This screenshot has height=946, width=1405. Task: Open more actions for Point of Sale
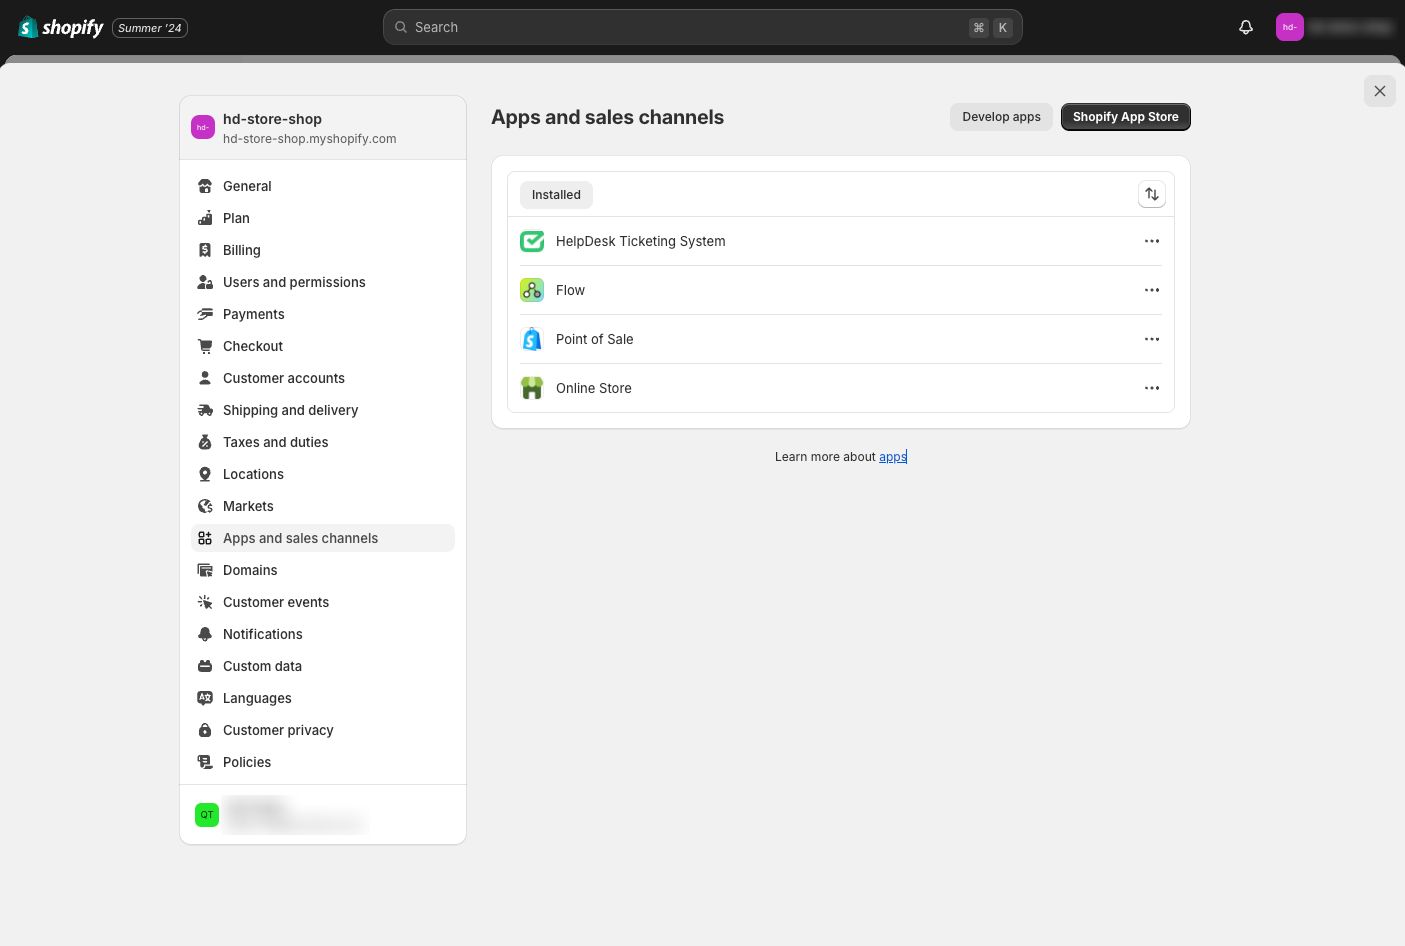(x=1152, y=339)
